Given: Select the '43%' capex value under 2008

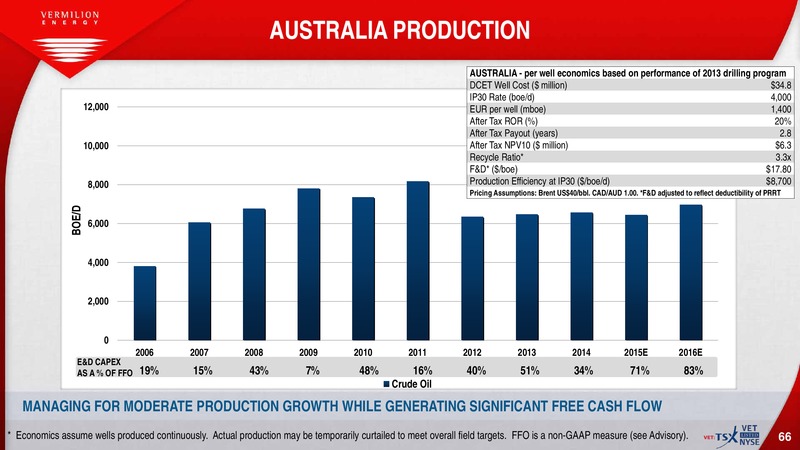Looking at the screenshot, I should [259, 371].
